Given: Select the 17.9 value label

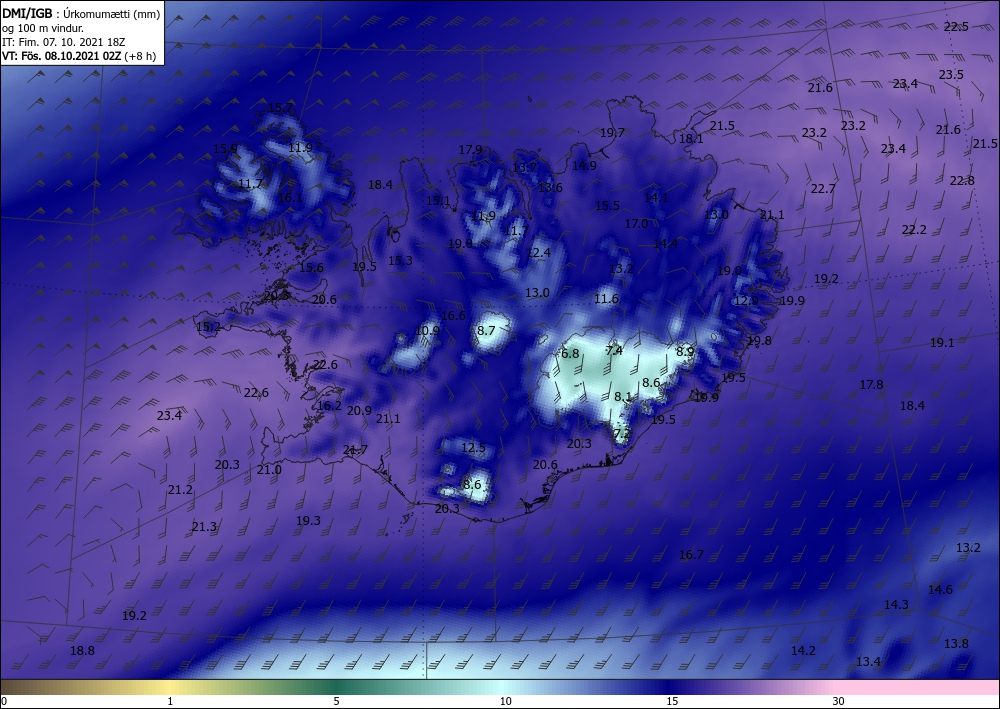Looking at the screenshot, I should coord(470,149).
